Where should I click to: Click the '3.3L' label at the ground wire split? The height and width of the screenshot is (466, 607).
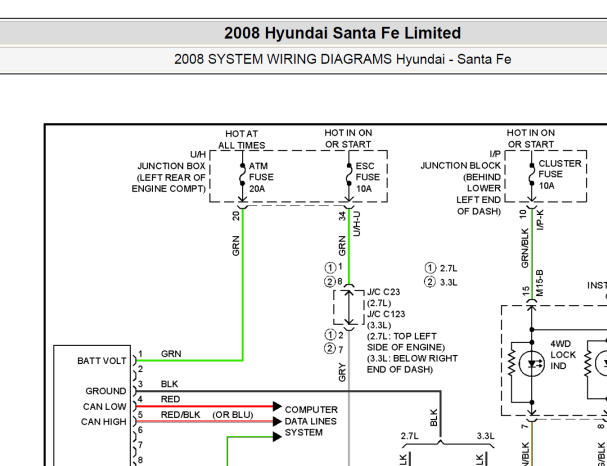point(485,436)
